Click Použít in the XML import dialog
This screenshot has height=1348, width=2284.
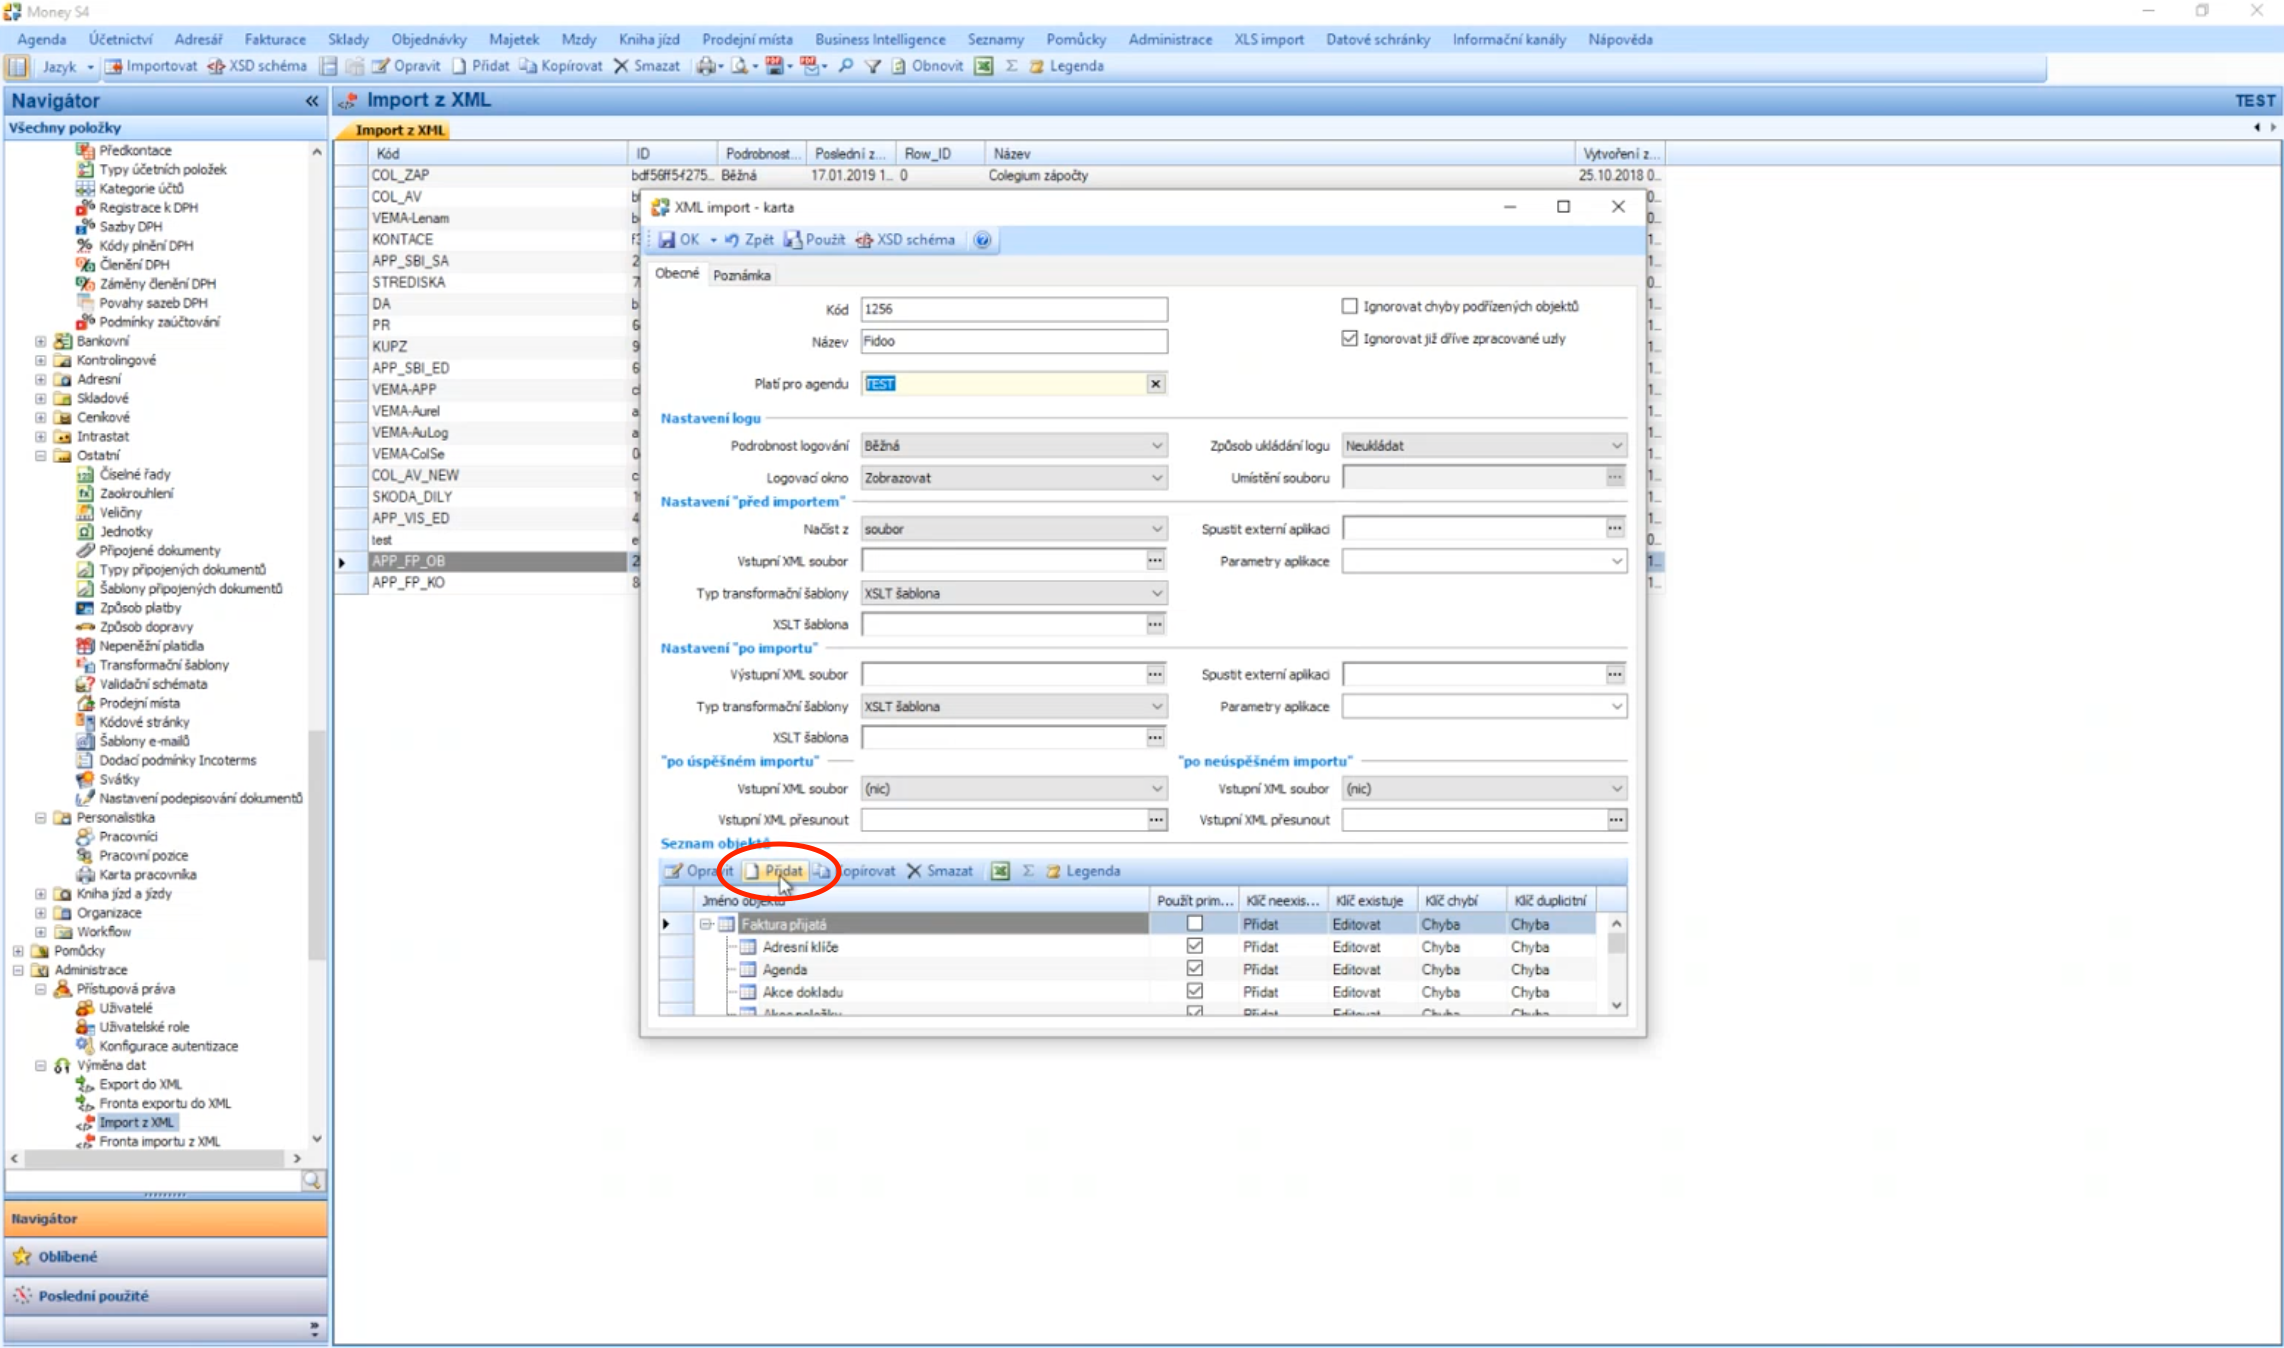(x=814, y=240)
